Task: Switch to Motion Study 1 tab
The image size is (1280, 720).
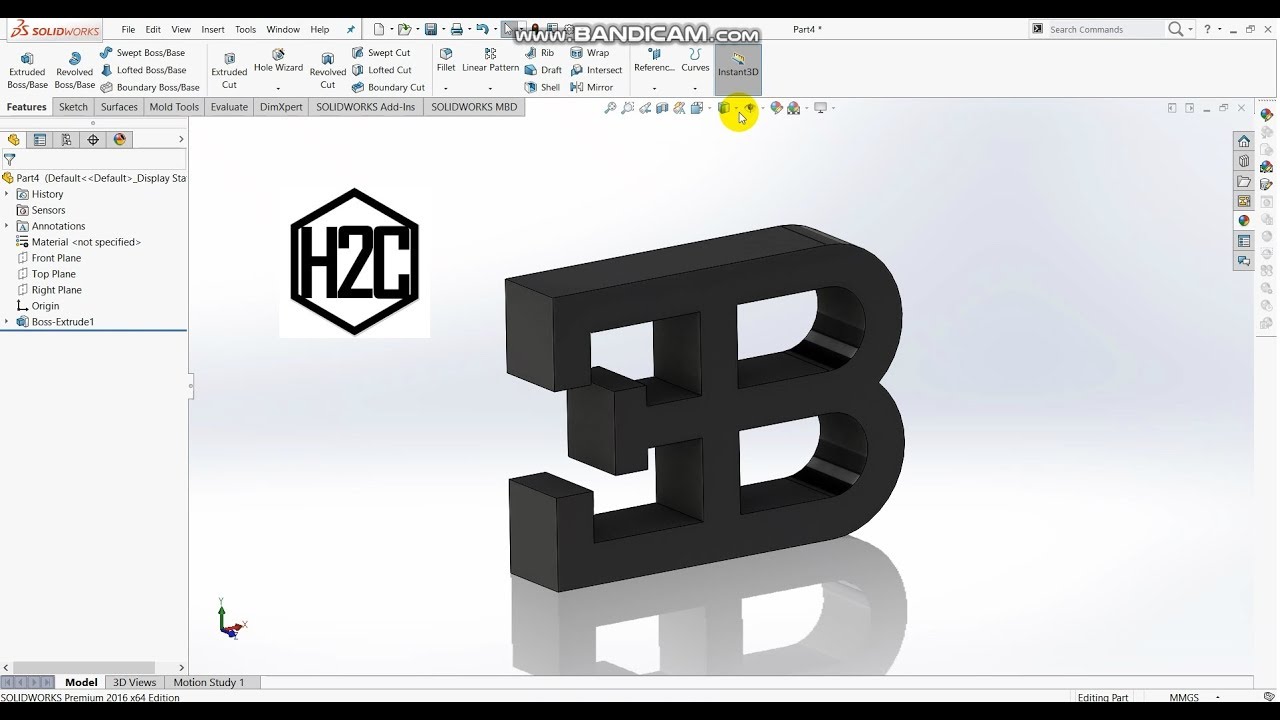Action: click(x=209, y=682)
